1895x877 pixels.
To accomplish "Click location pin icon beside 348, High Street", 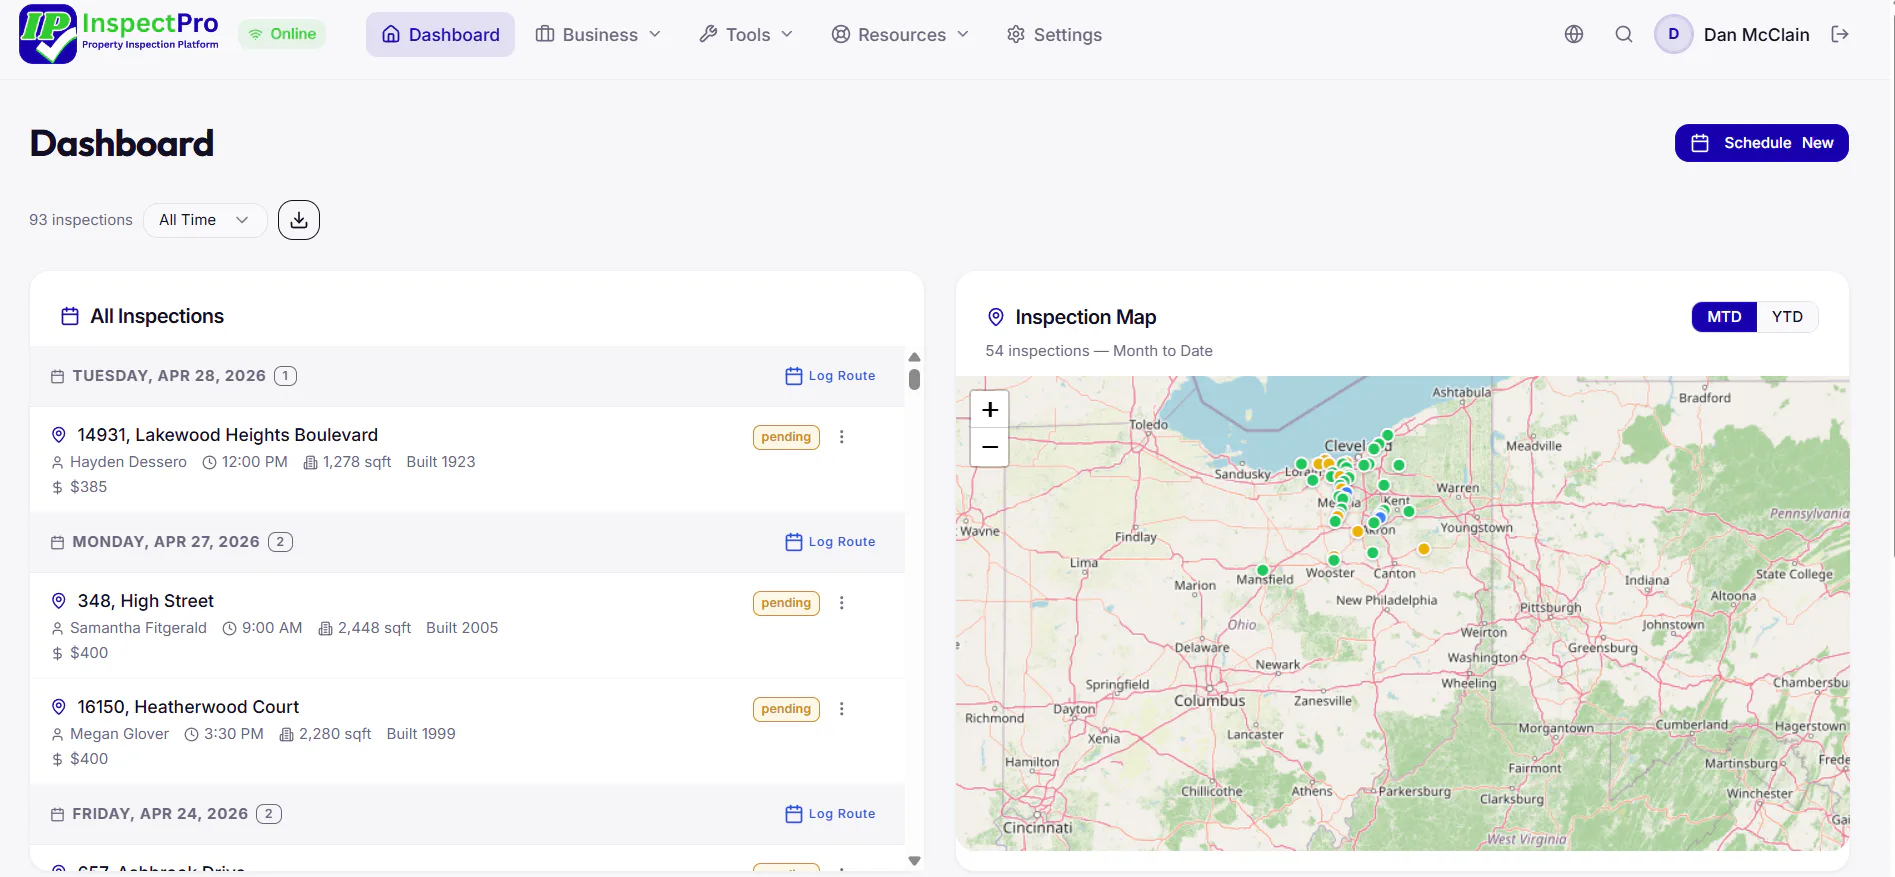I will [59, 601].
